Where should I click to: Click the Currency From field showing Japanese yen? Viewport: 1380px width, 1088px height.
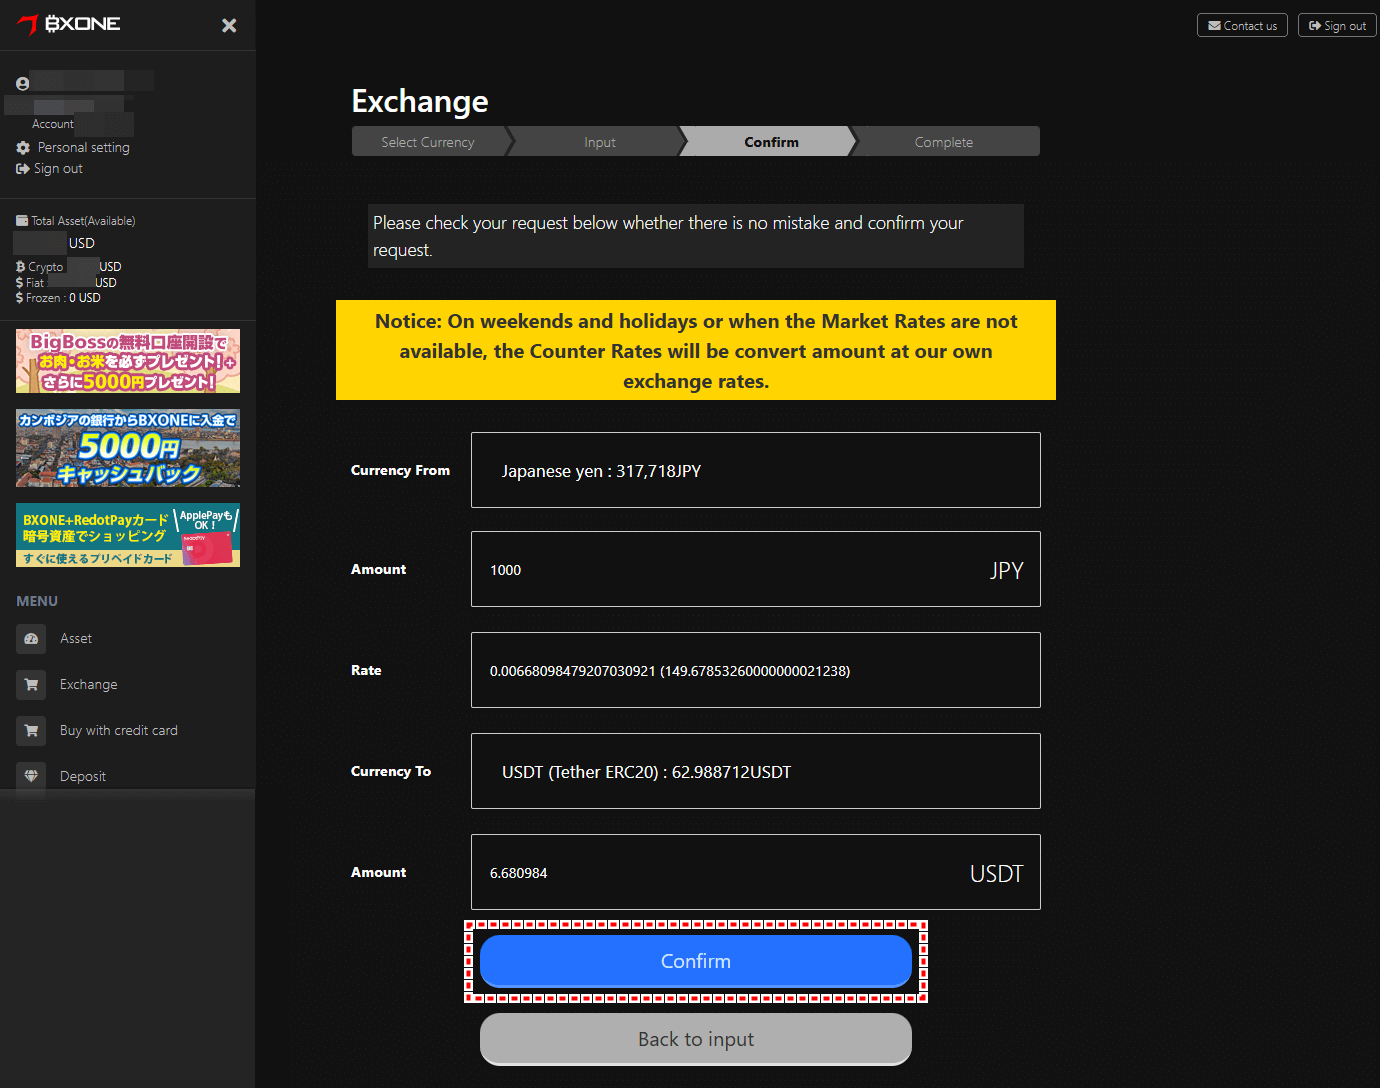pyautogui.click(x=756, y=470)
